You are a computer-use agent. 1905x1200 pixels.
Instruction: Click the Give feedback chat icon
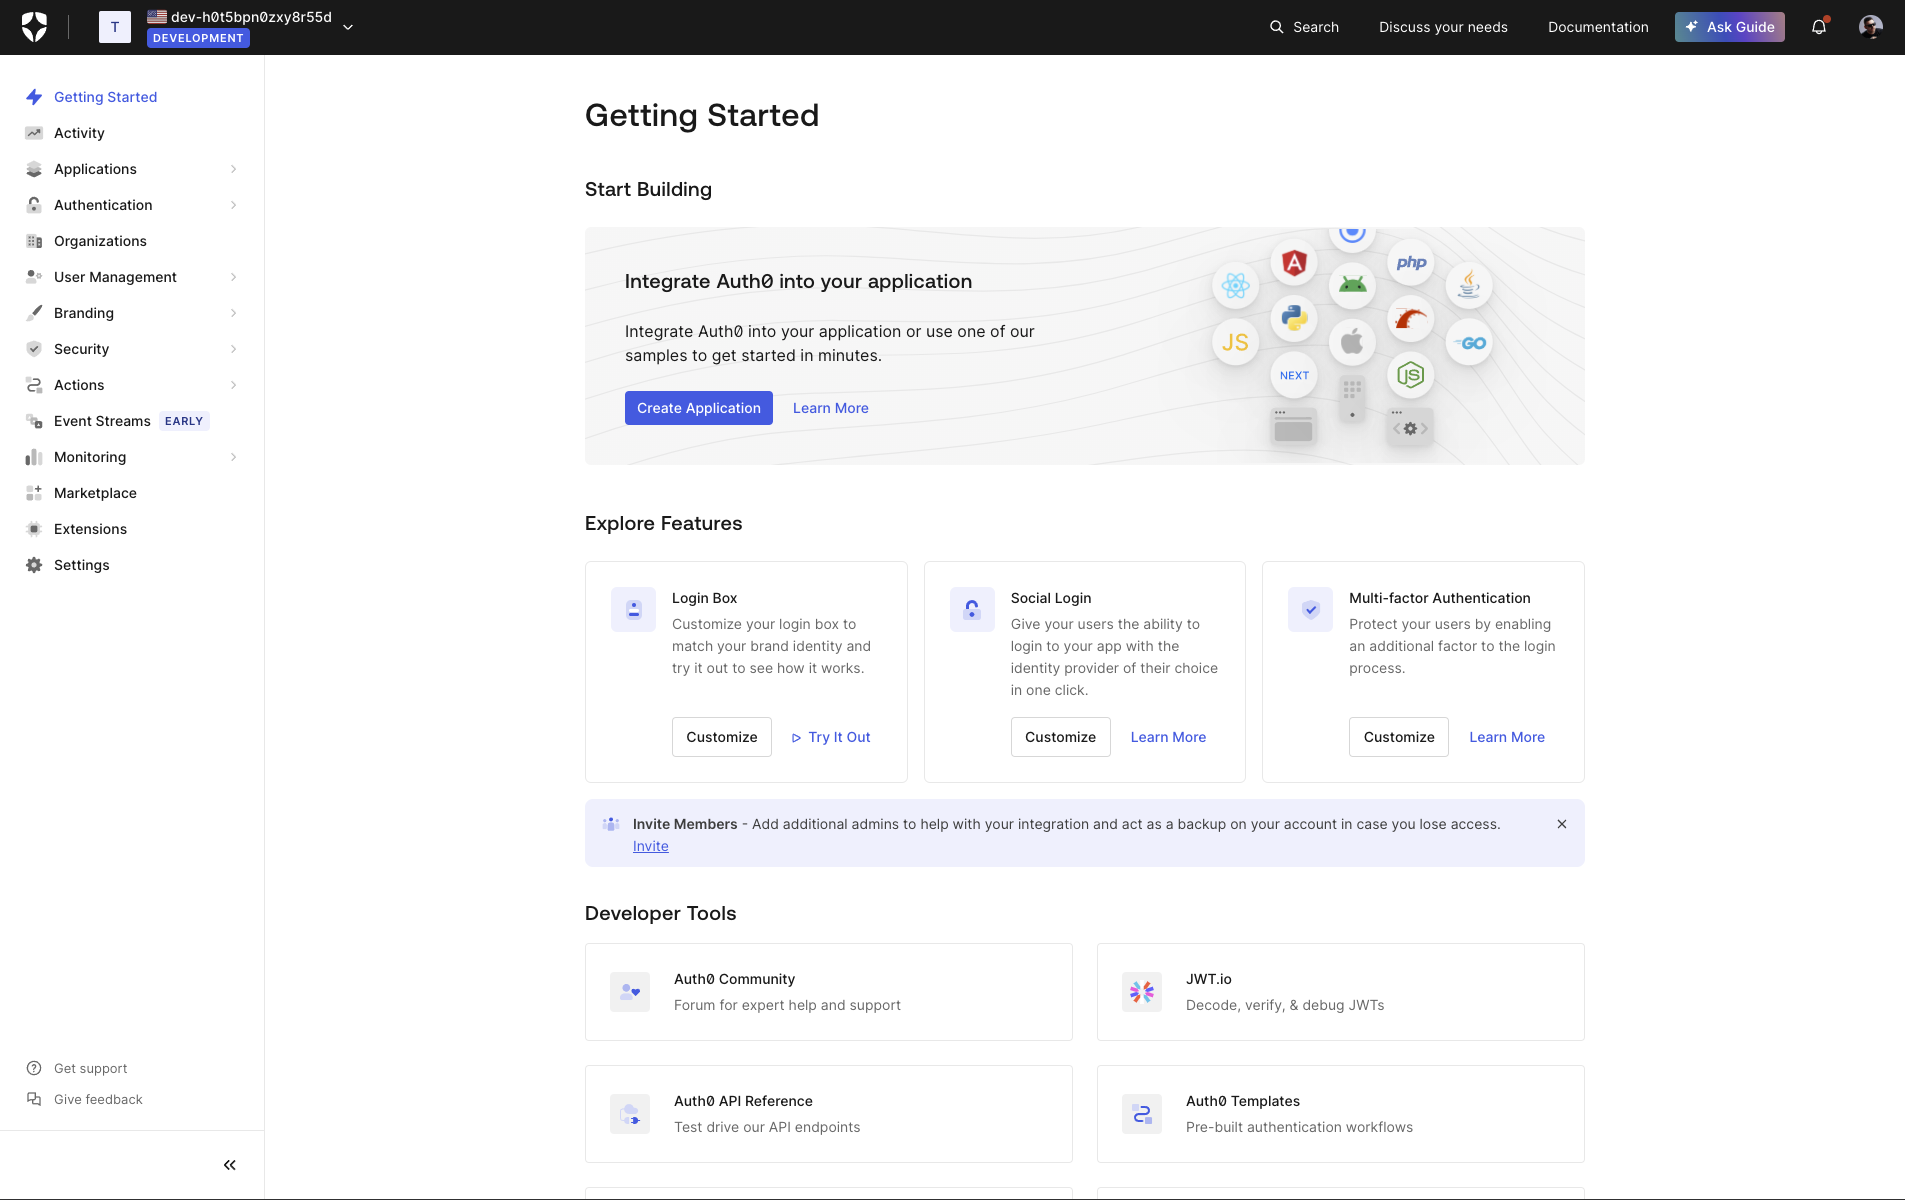coord(34,1099)
